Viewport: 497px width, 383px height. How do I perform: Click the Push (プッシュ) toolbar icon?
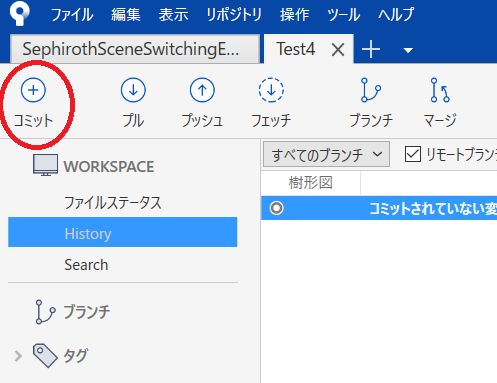tap(202, 90)
